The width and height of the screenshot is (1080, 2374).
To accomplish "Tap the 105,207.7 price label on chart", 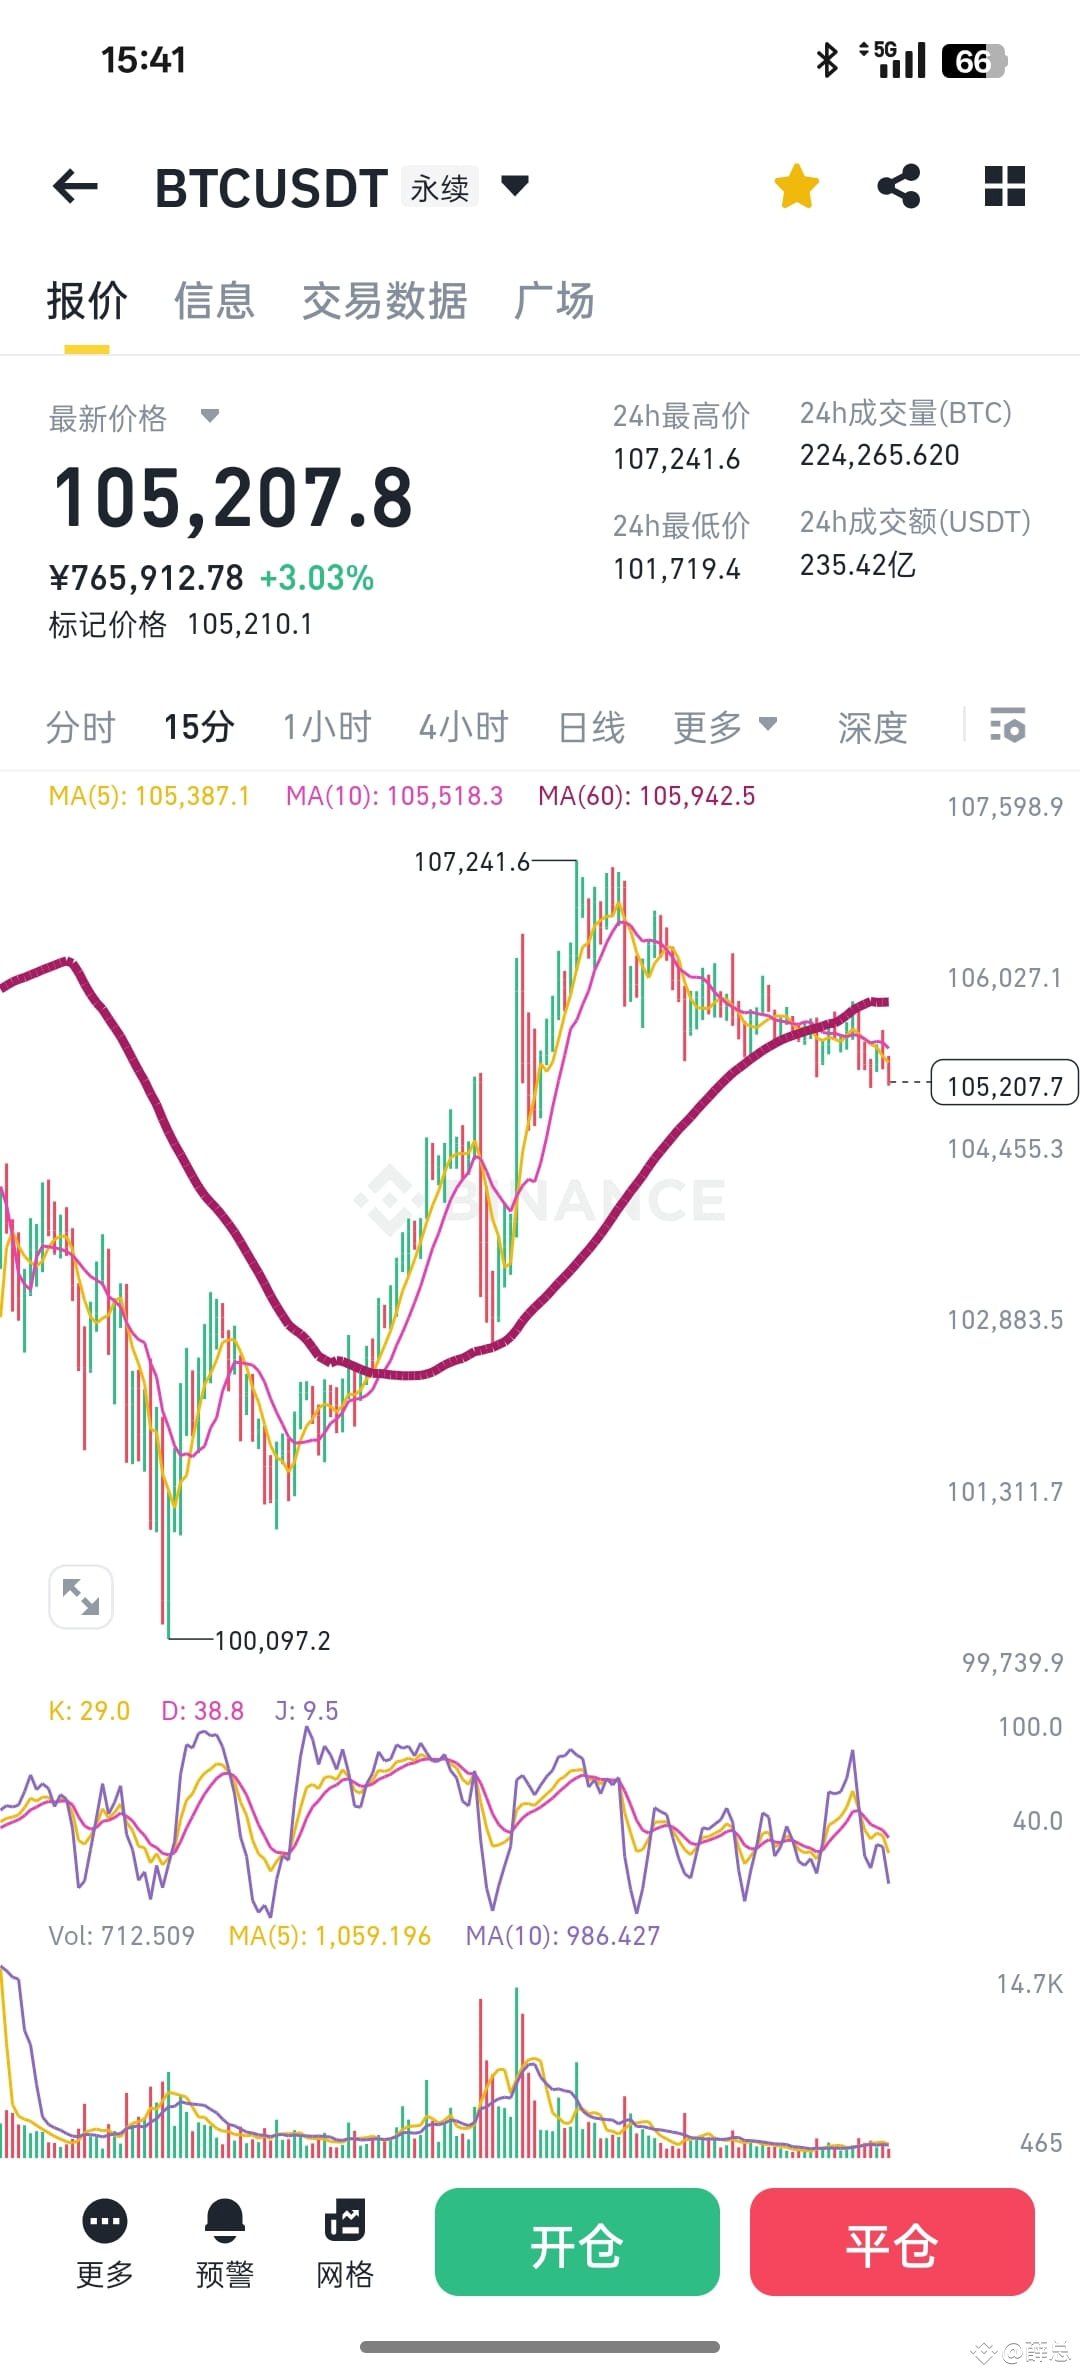I will point(1003,1083).
